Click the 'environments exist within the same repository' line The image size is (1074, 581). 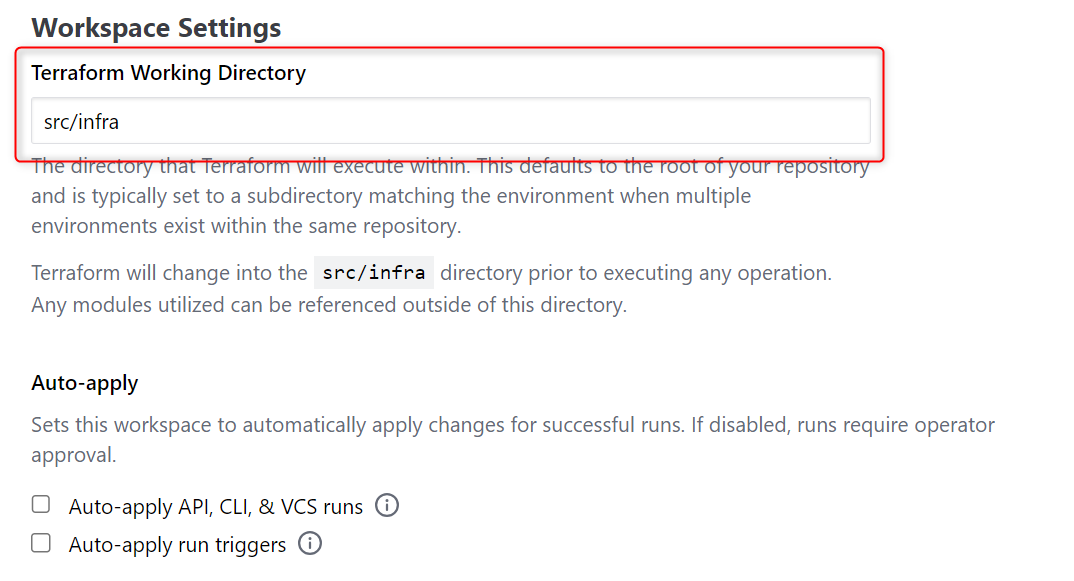coord(245,226)
